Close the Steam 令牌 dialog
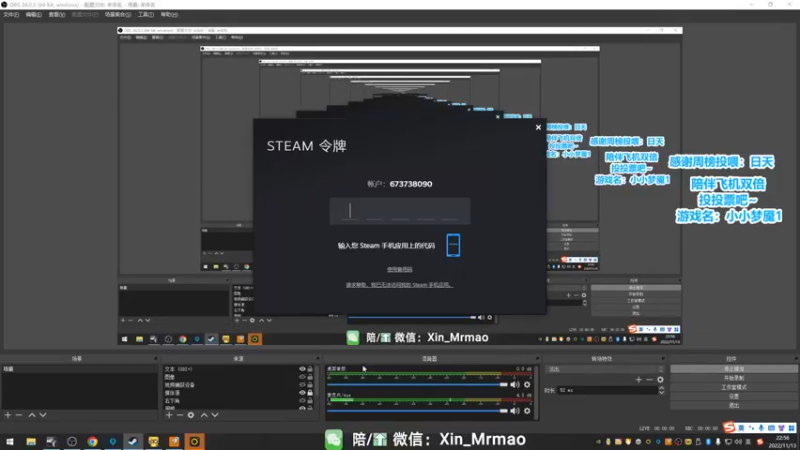Viewport: 800px width, 450px height. 538,128
